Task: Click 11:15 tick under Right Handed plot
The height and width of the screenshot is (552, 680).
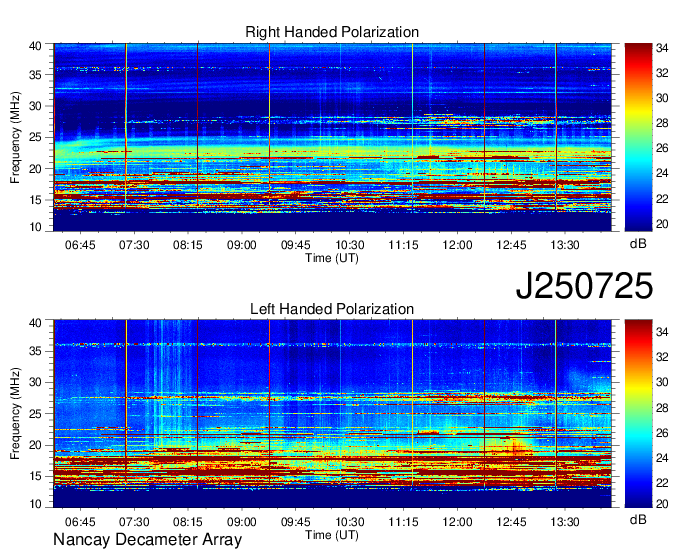Action: (x=403, y=245)
